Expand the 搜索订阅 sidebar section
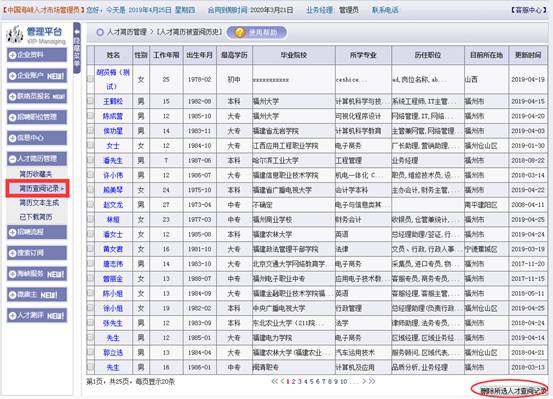The image size is (553, 399). tap(37, 253)
